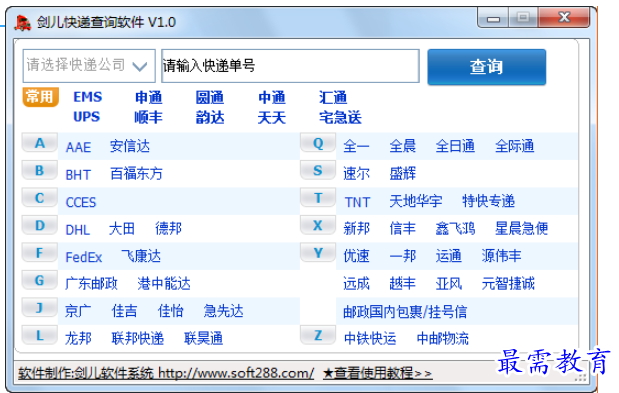Select 飞康达 courier
This screenshot has height=393, width=619.
pos(141,256)
